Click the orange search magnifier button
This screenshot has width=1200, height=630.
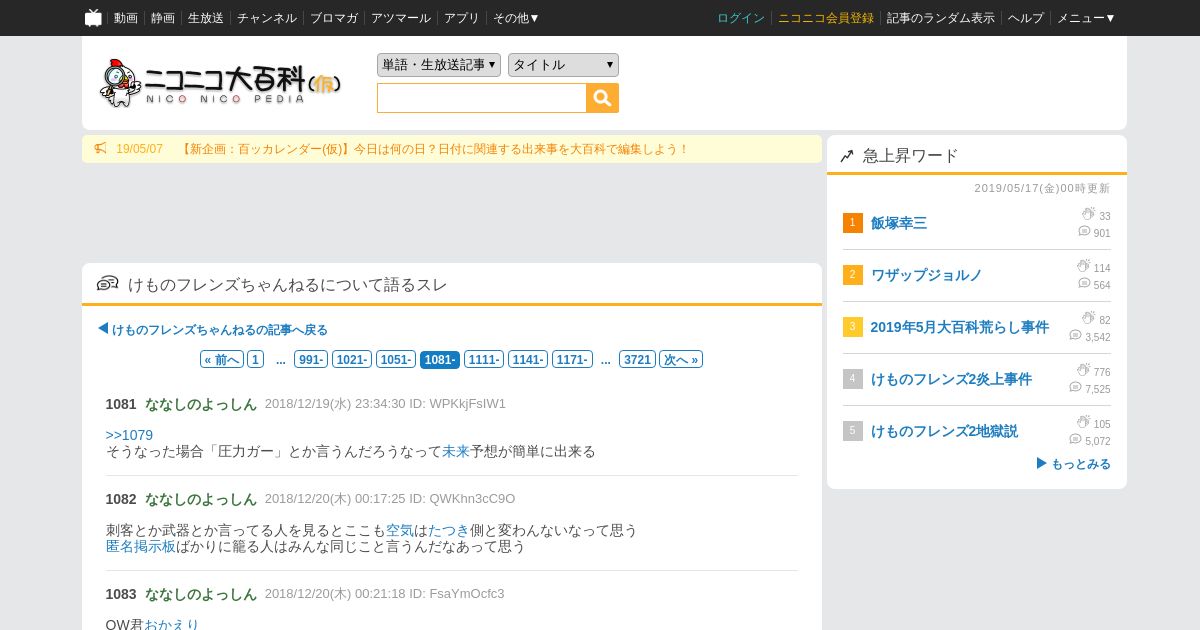pyautogui.click(x=603, y=98)
